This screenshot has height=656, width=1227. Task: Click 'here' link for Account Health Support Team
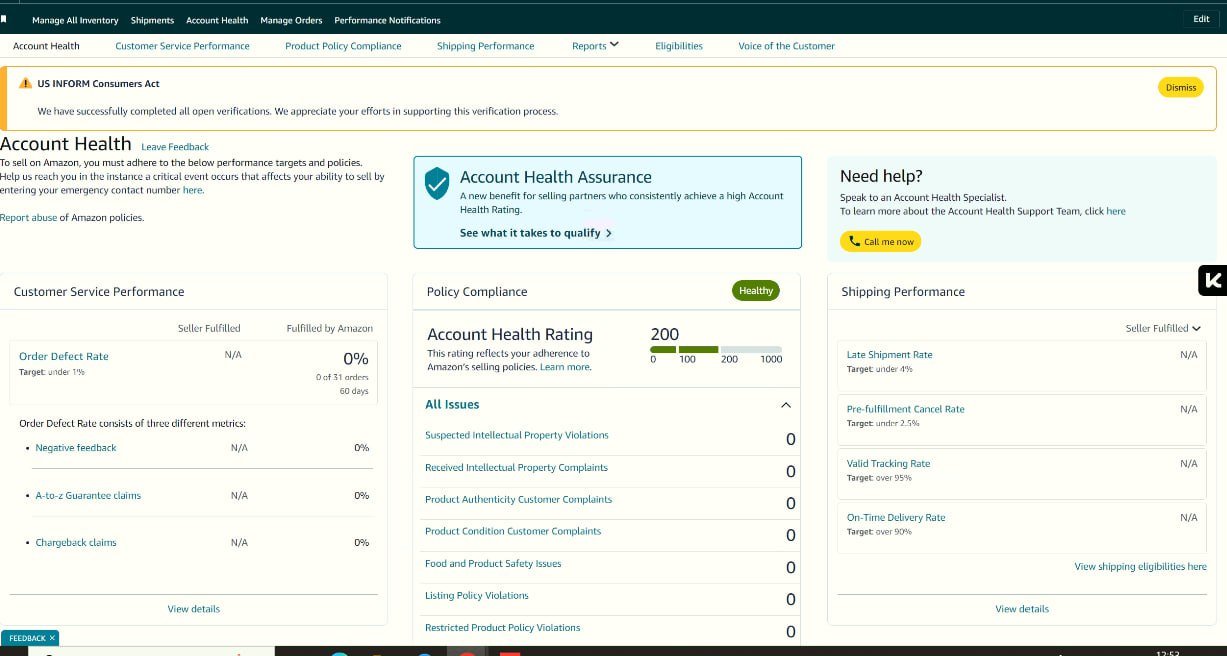1116,211
